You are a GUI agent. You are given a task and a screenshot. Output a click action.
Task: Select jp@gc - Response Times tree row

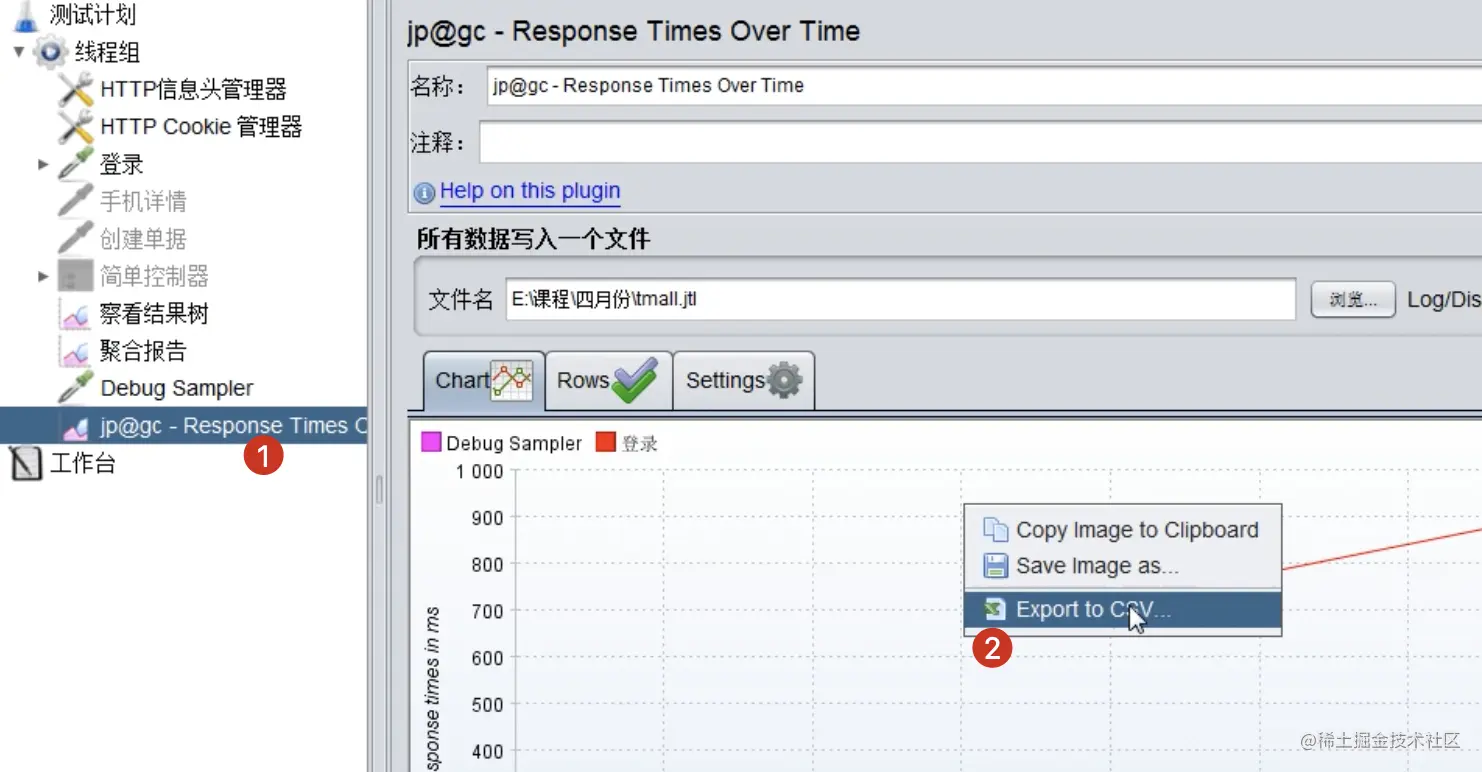[x=184, y=426]
